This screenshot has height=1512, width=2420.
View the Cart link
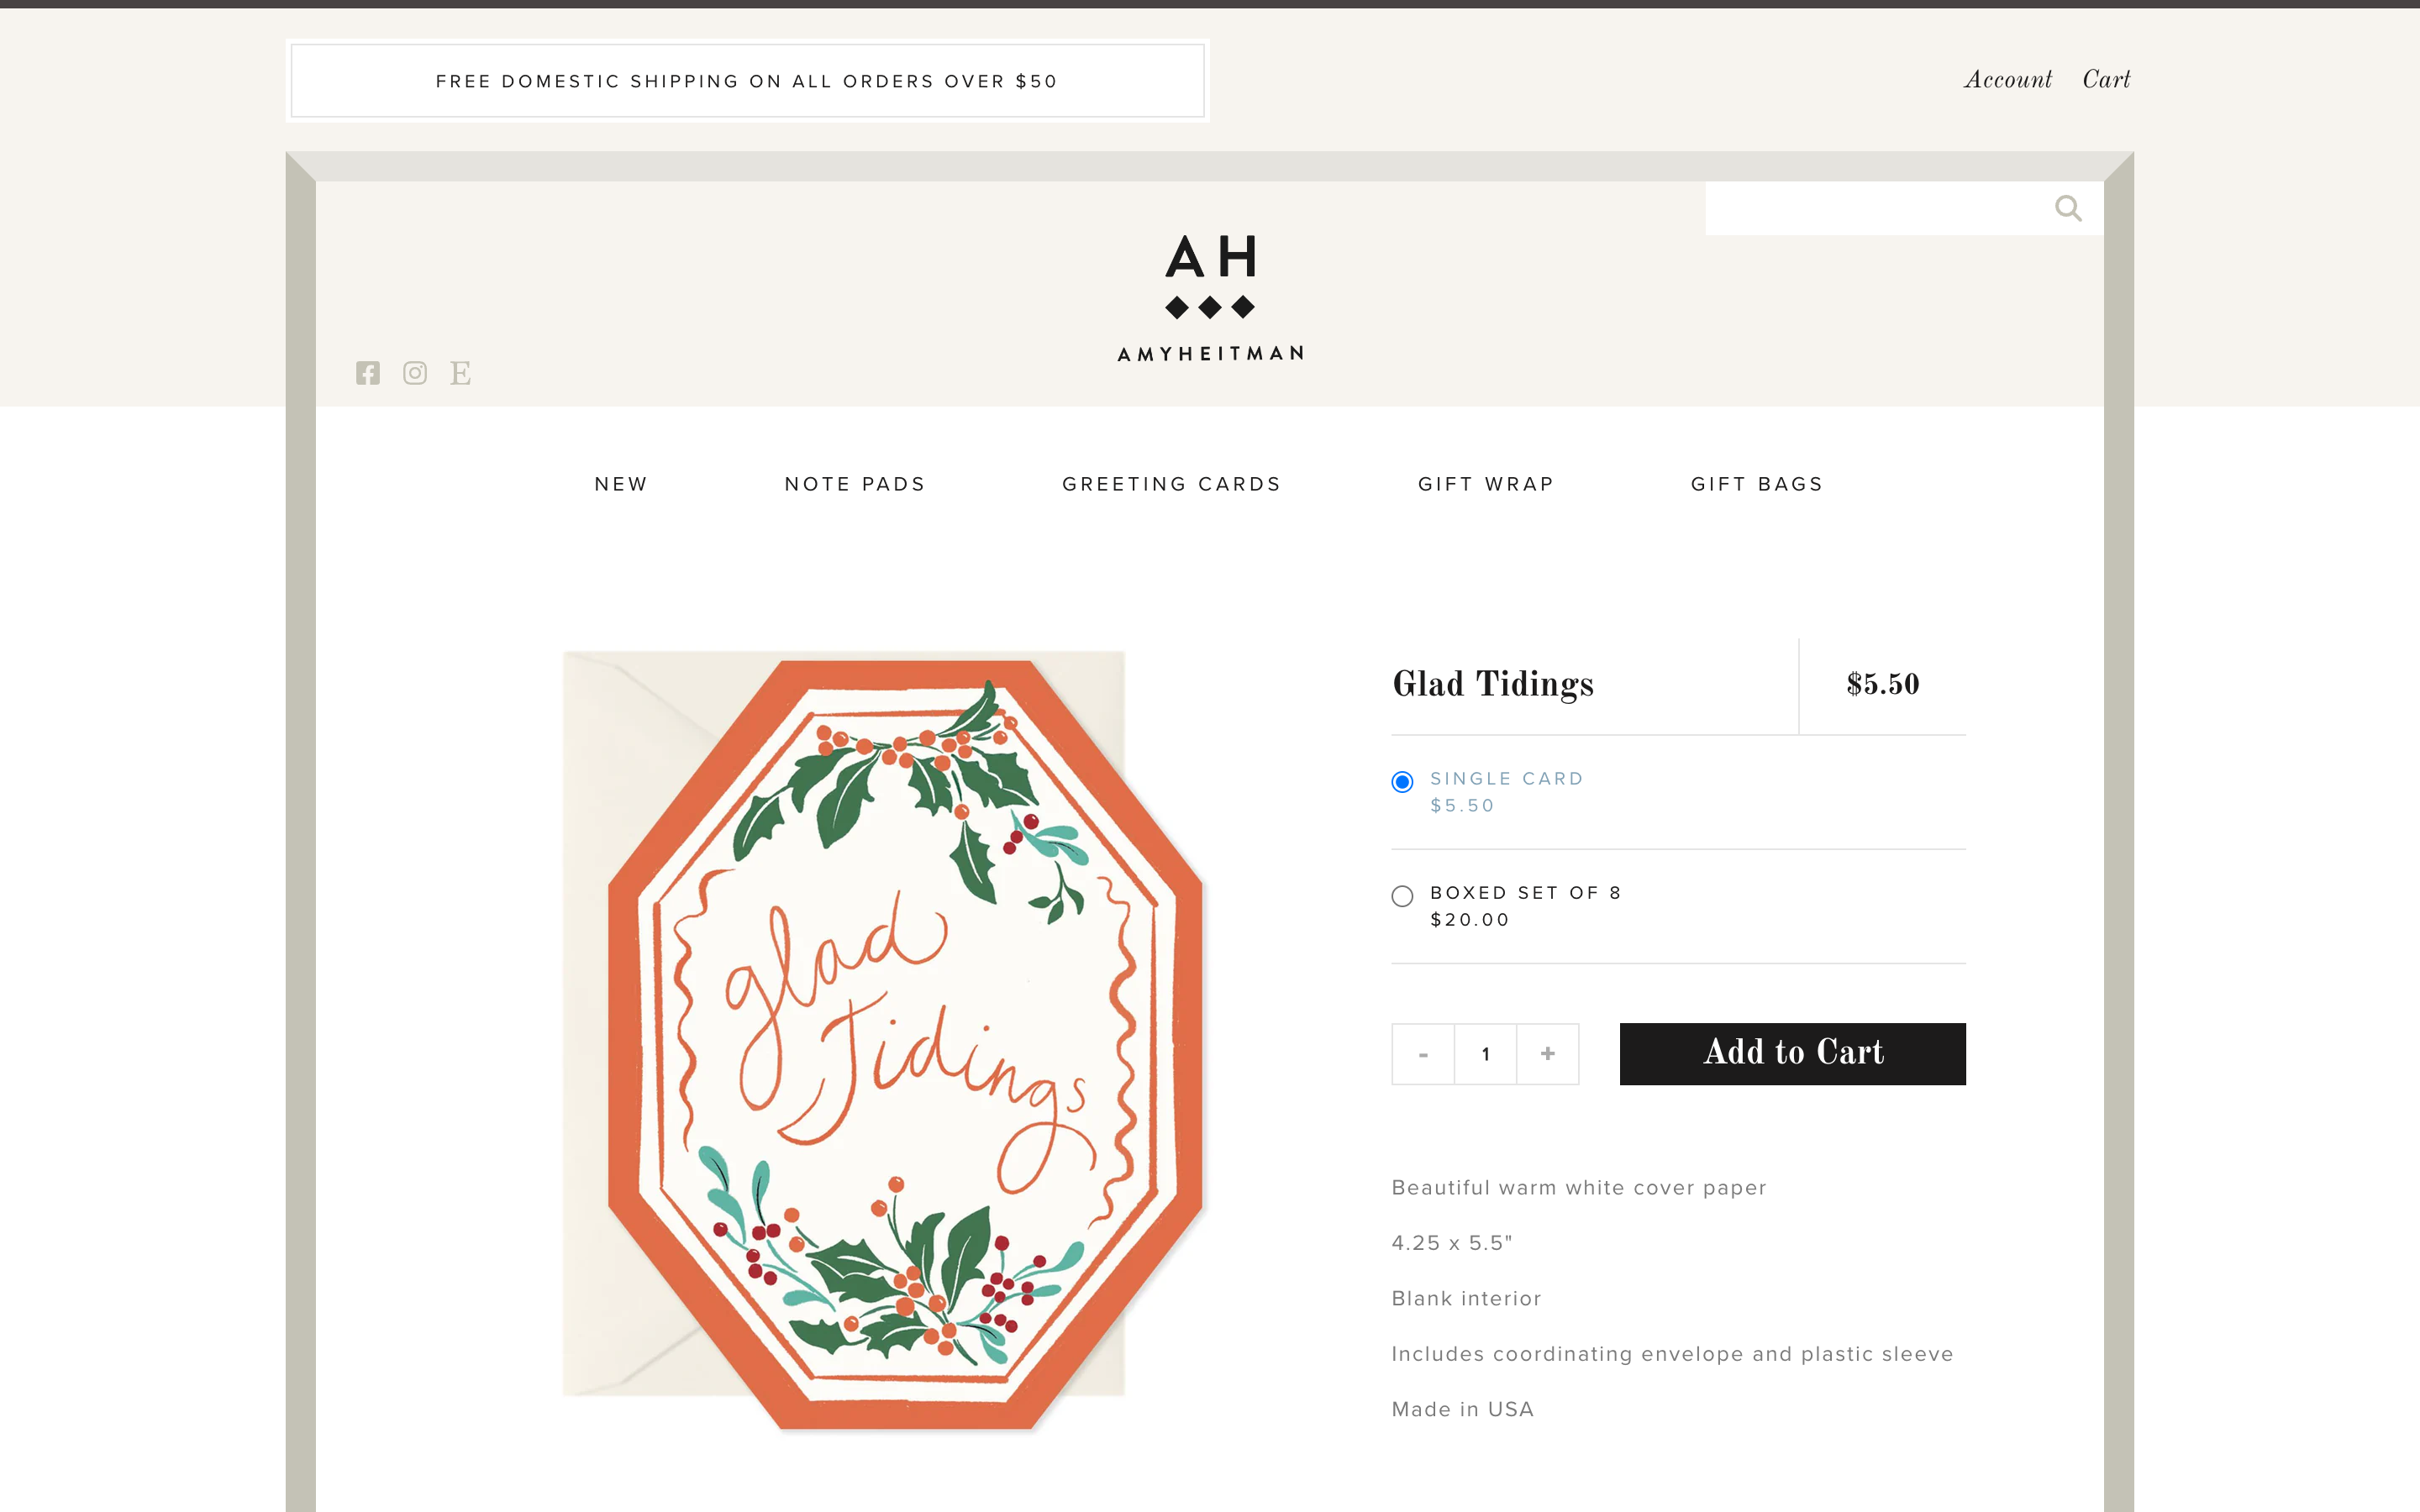point(2106,80)
